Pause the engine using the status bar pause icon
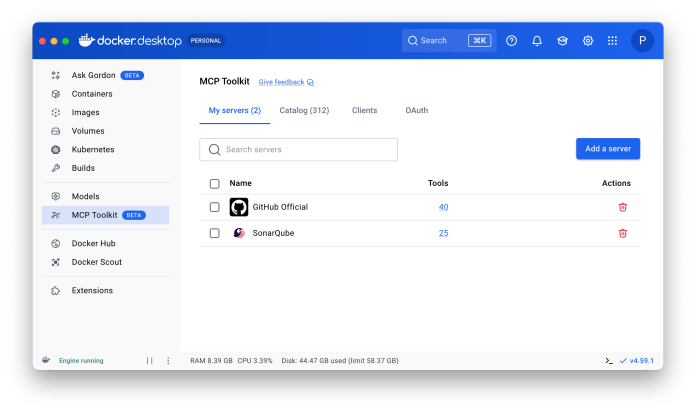This screenshot has height=413, width=696. coord(150,360)
